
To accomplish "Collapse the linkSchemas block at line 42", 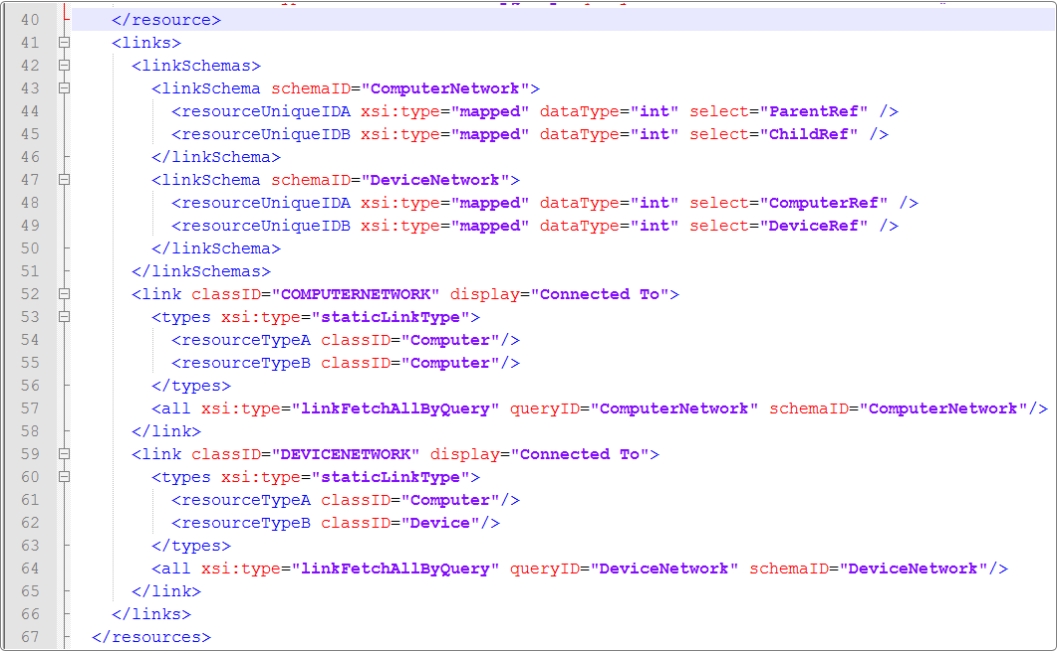I will (x=64, y=66).
